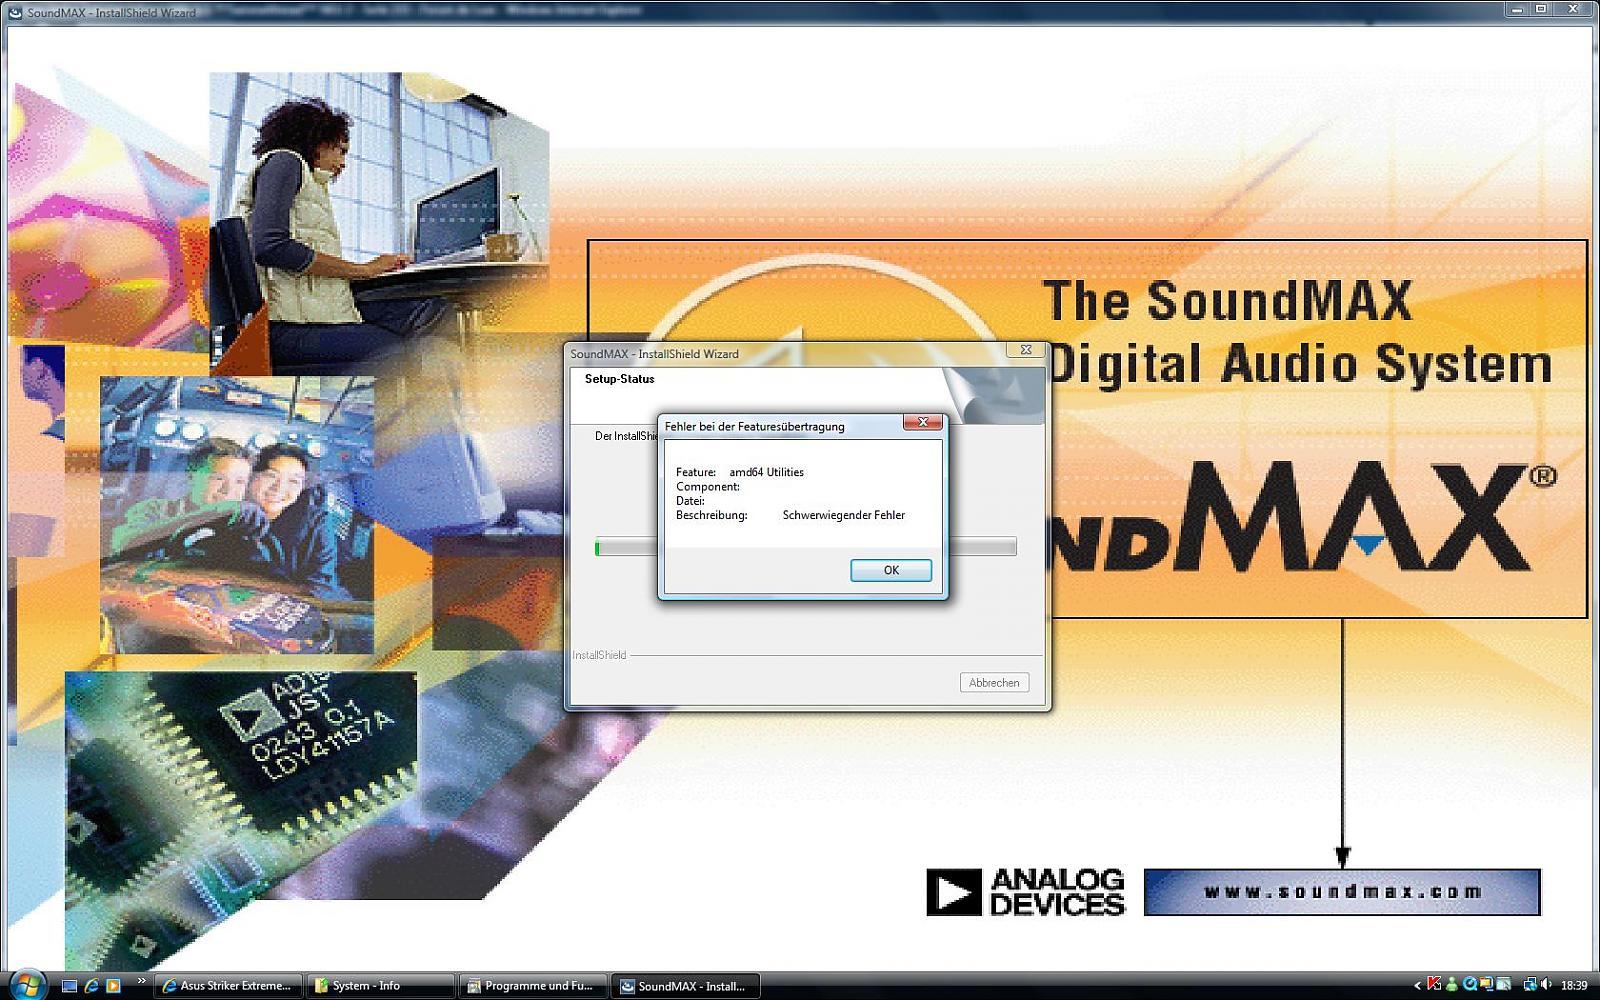
Task: Click the folder-and-monitor tray icon
Action: [x=1486, y=985]
